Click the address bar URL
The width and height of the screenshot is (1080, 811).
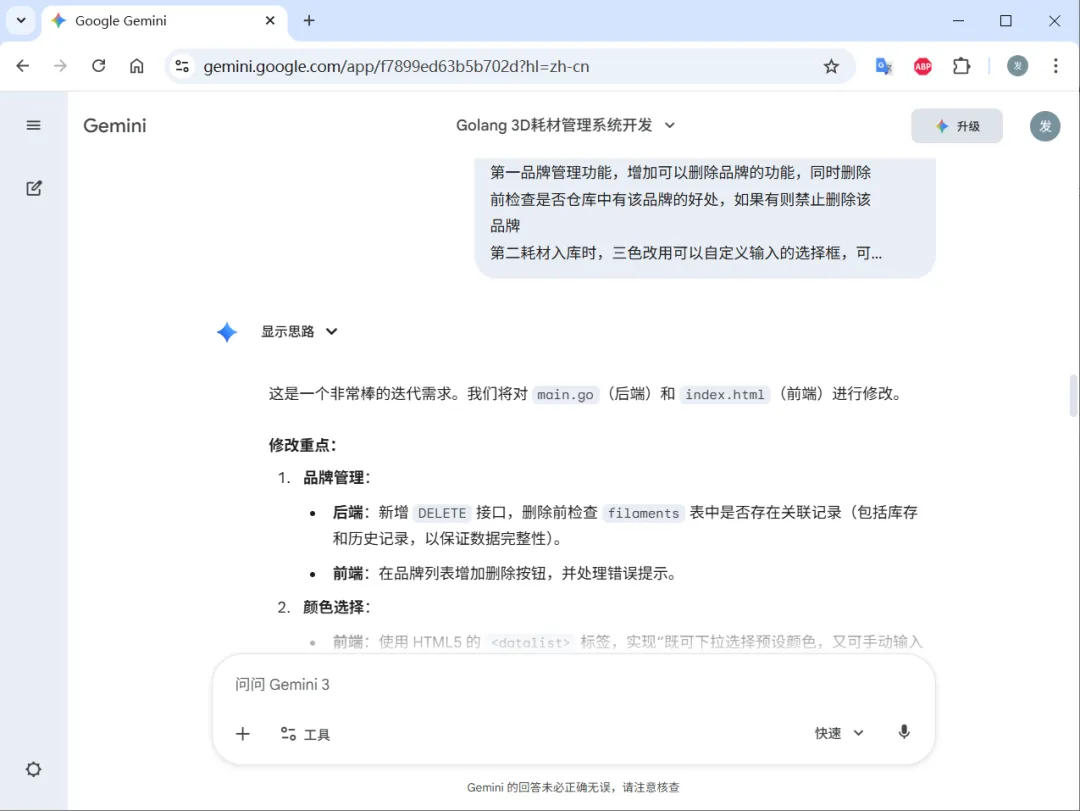coord(396,67)
